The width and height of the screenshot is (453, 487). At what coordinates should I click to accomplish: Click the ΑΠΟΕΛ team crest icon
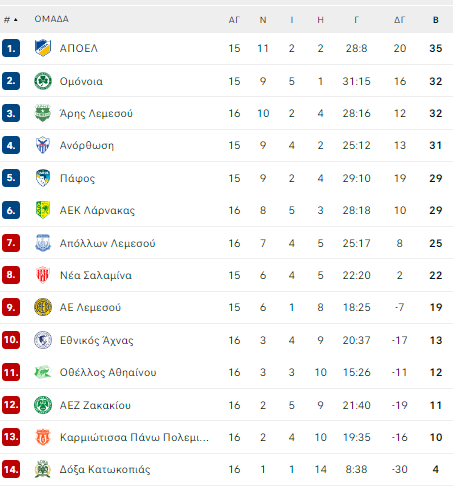(43, 48)
